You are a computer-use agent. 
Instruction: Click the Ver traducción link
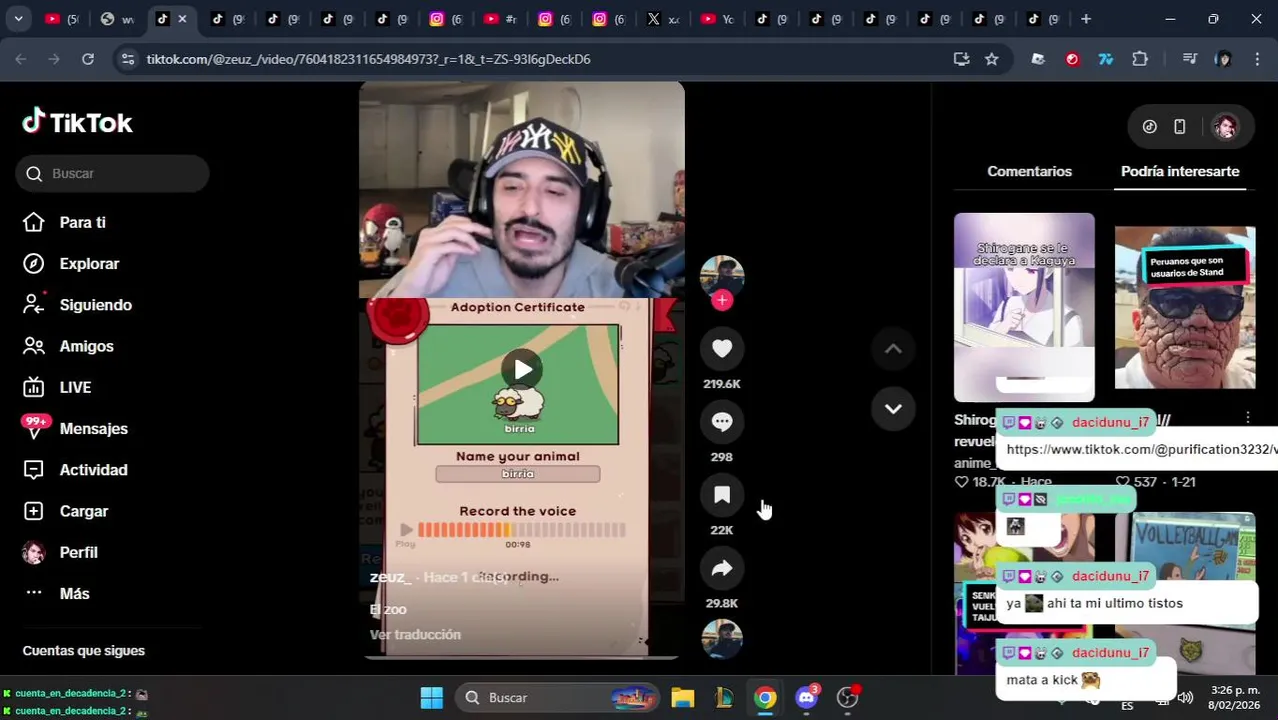pos(415,634)
